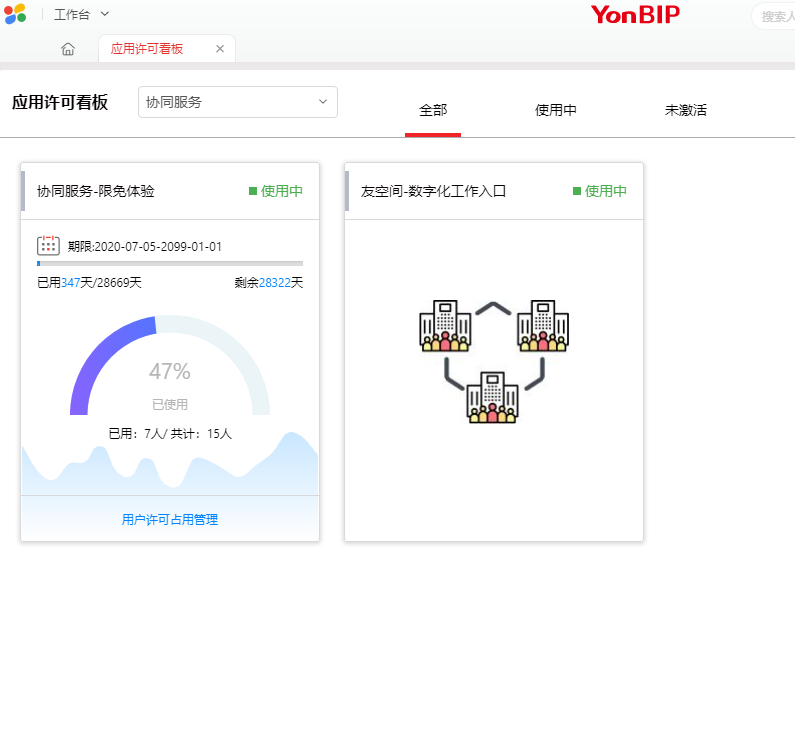
Task: Click the 协同服务-限免体验 card title
Action: coord(96,191)
